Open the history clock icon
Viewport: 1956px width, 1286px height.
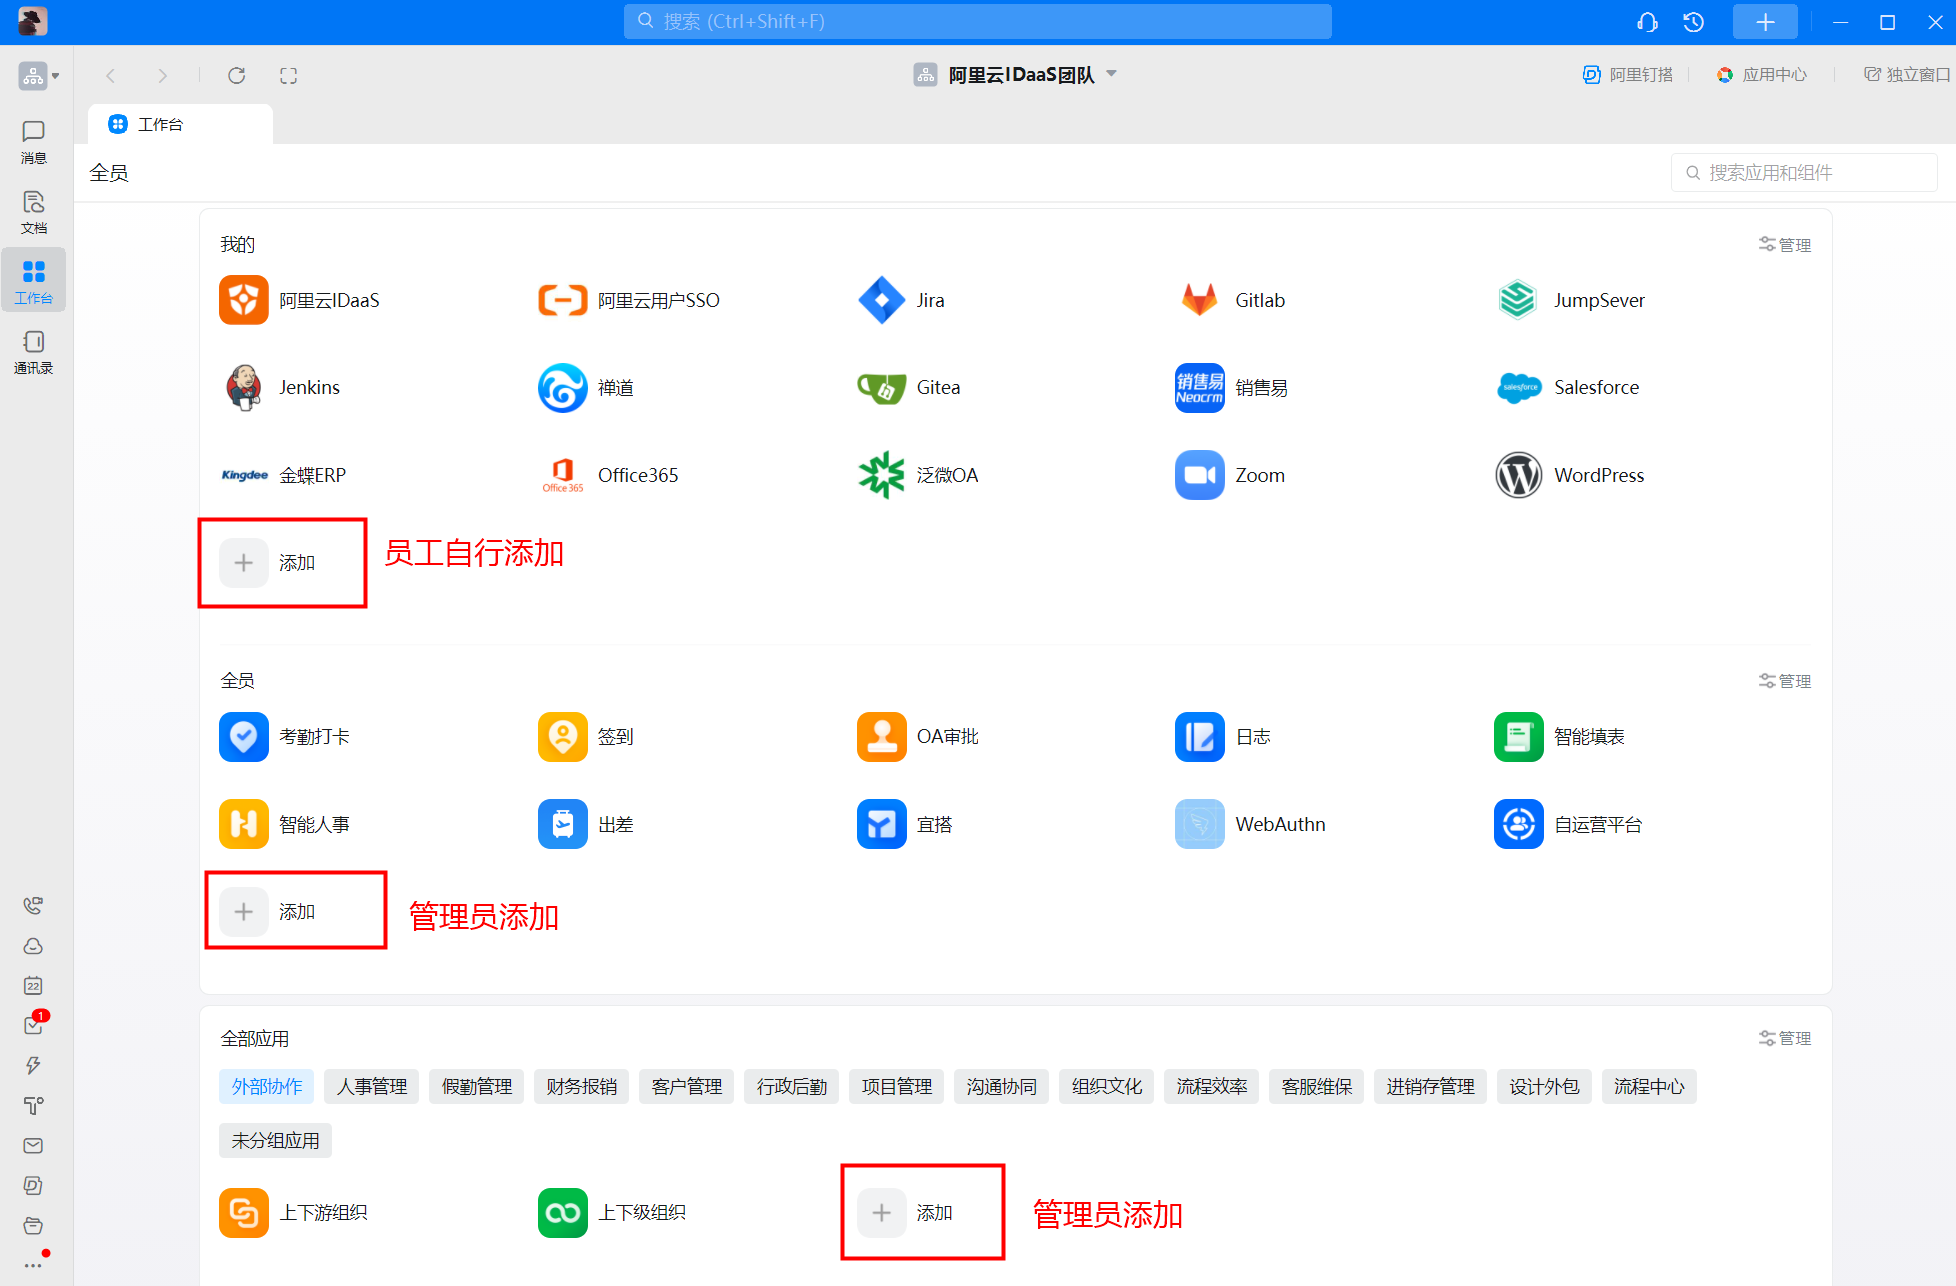click(x=1693, y=22)
